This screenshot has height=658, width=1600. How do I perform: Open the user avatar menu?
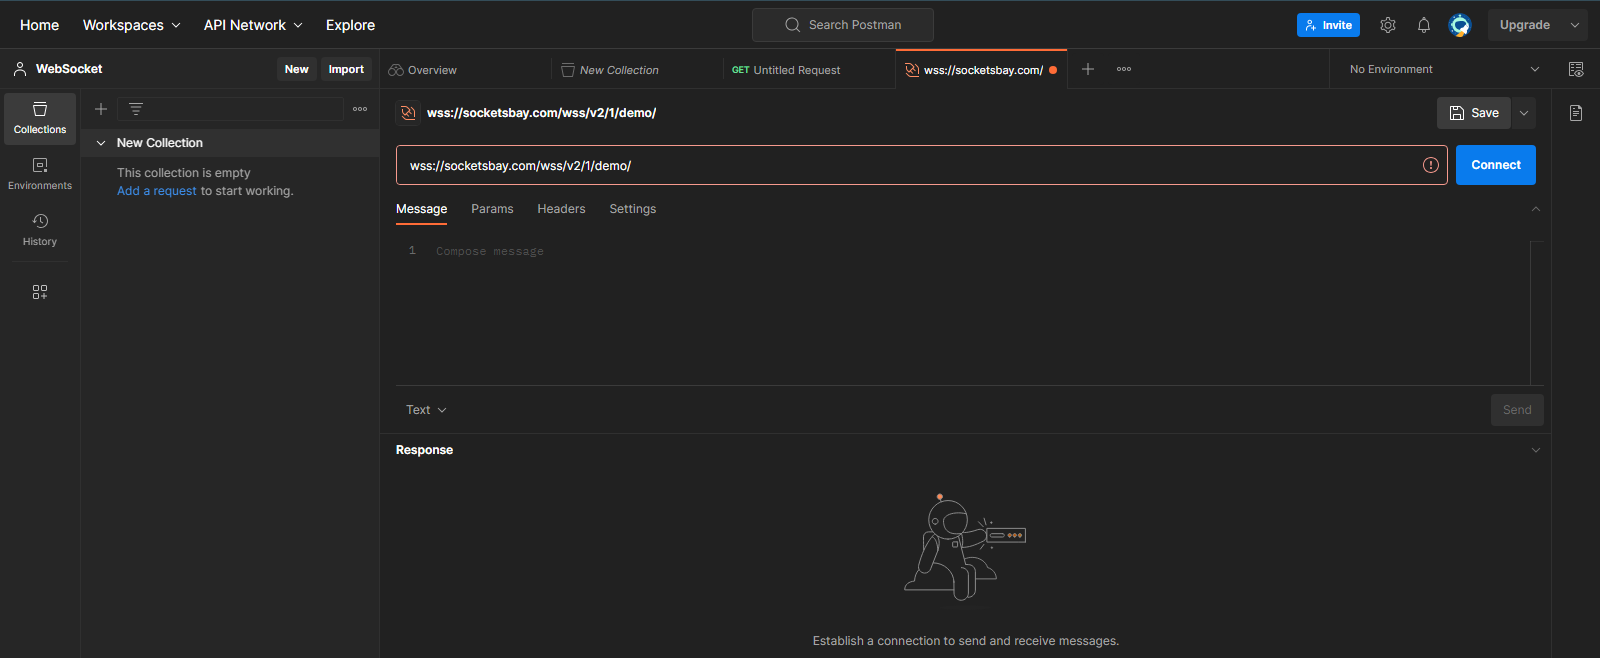(1460, 25)
